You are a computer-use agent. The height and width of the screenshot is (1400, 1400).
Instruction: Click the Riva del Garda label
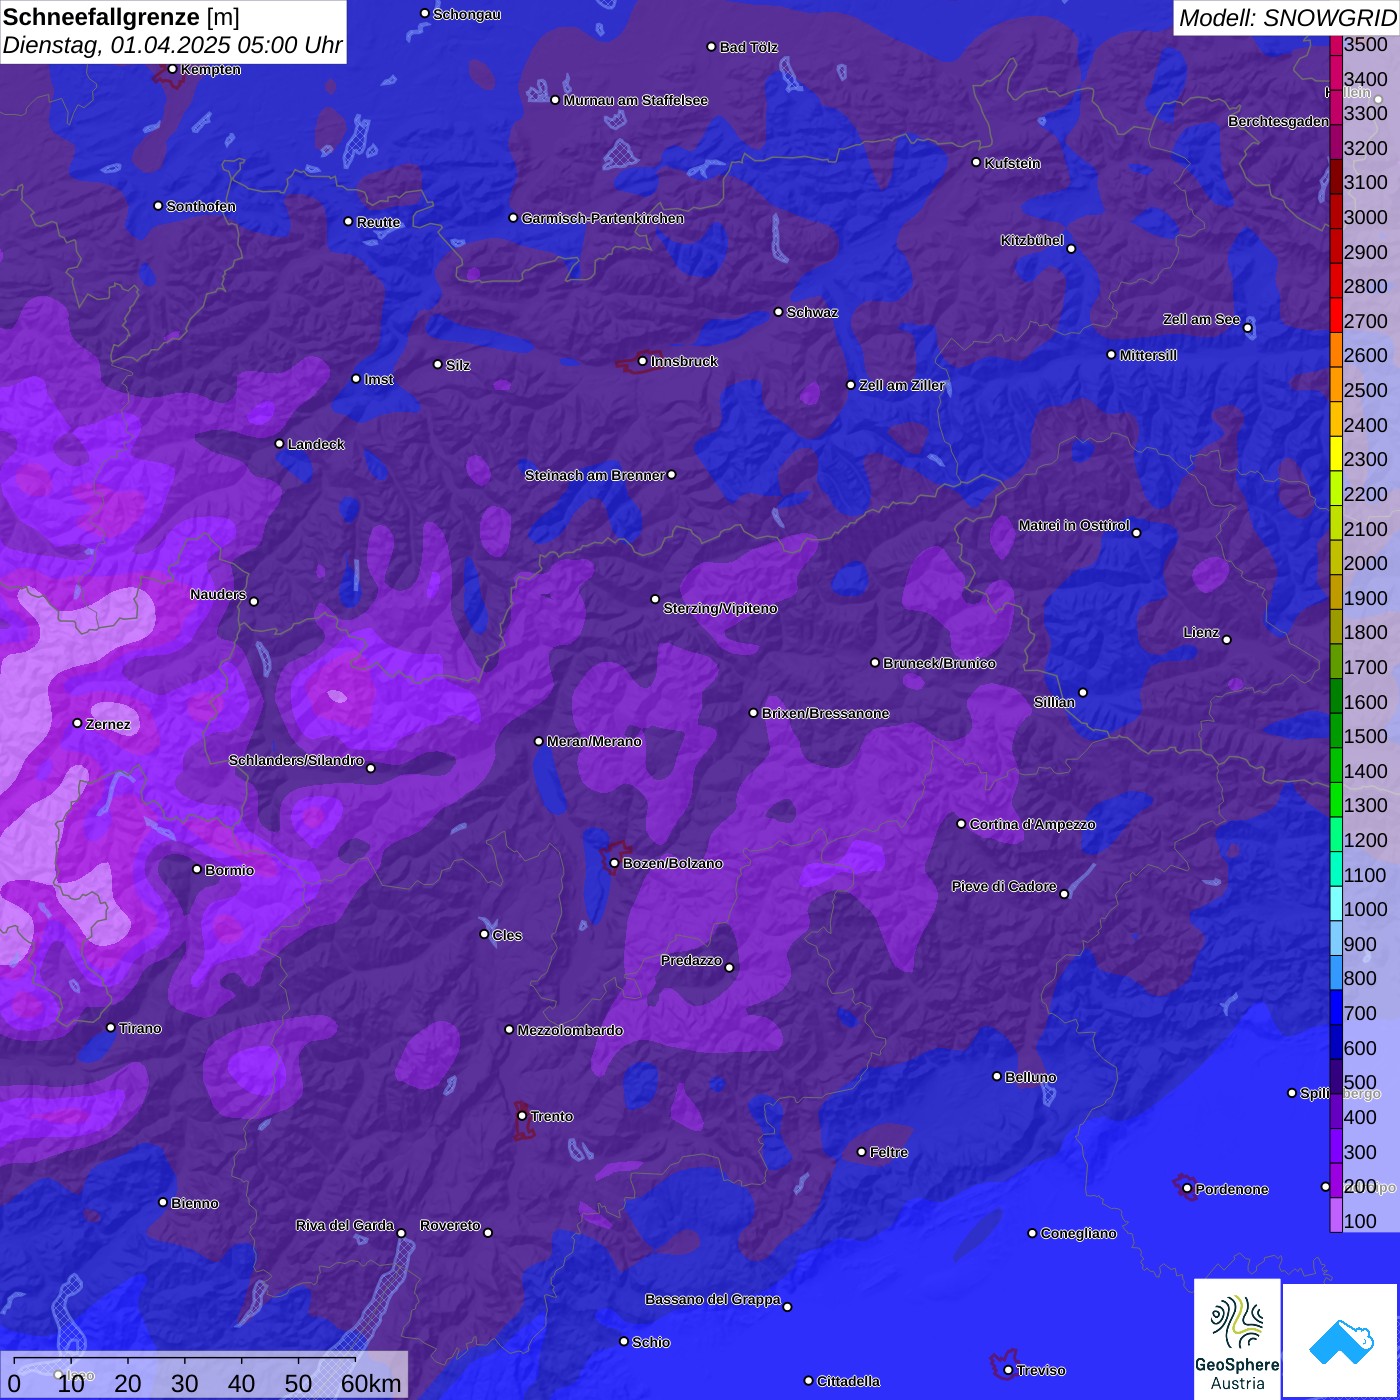(345, 1225)
